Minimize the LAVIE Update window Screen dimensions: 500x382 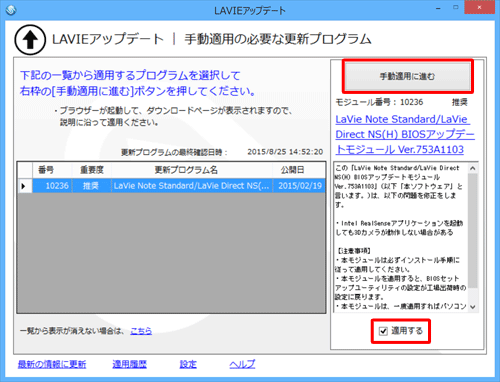(x=439, y=8)
